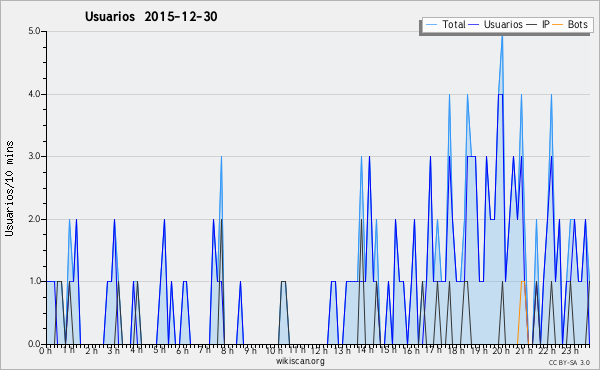
Task: Click the IP legend entry
Action: pos(538,24)
